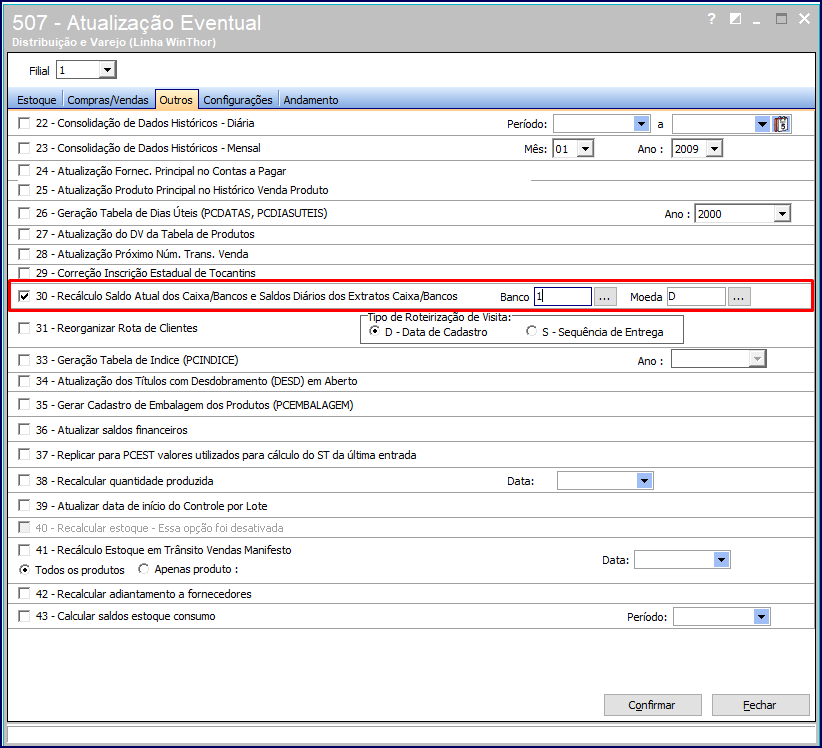The image size is (822, 748).
Task: Select D - Data de Cadastro radio
Action: click(x=374, y=331)
